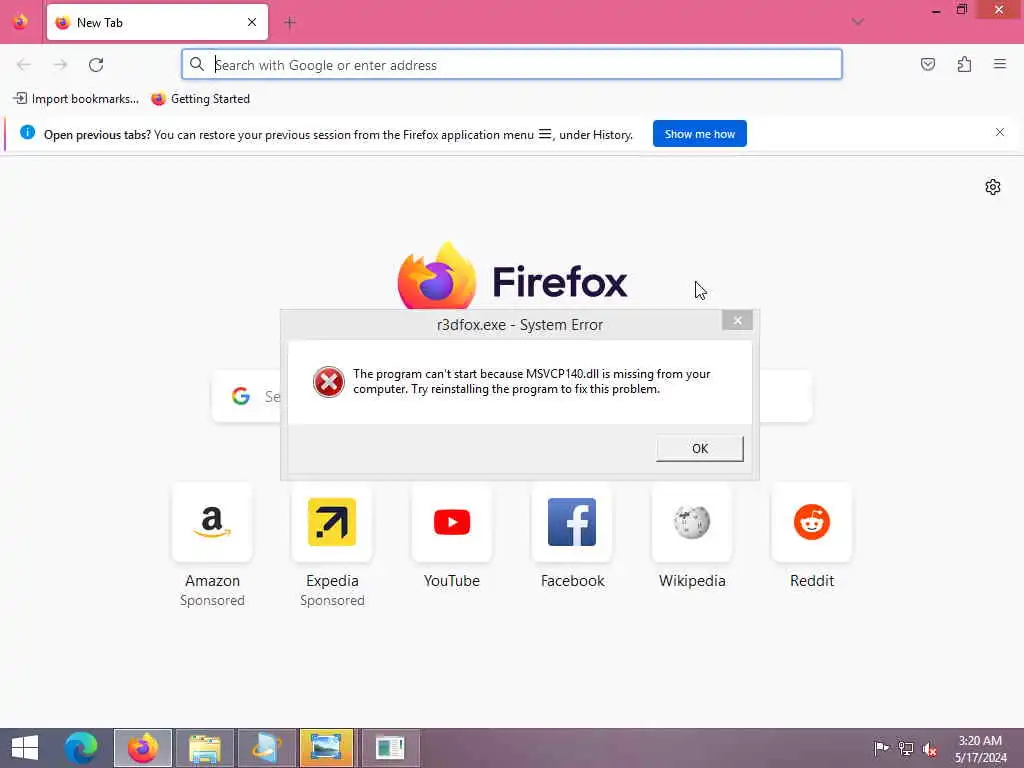
Task: Open the taskbar icon with blue globe
Action: tap(267, 748)
